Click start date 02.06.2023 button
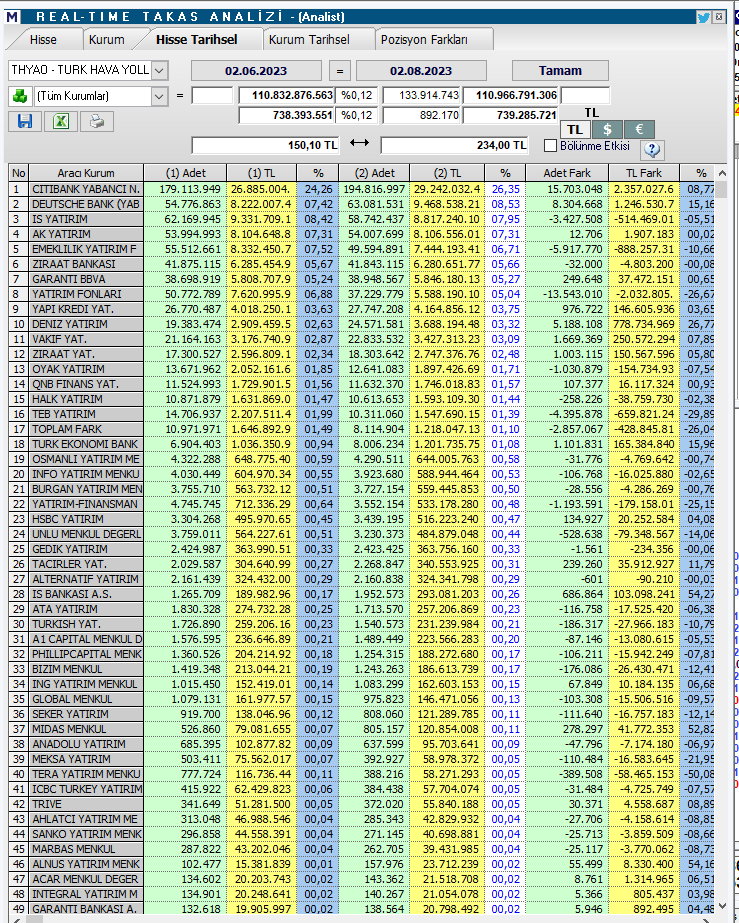 point(256,71)
